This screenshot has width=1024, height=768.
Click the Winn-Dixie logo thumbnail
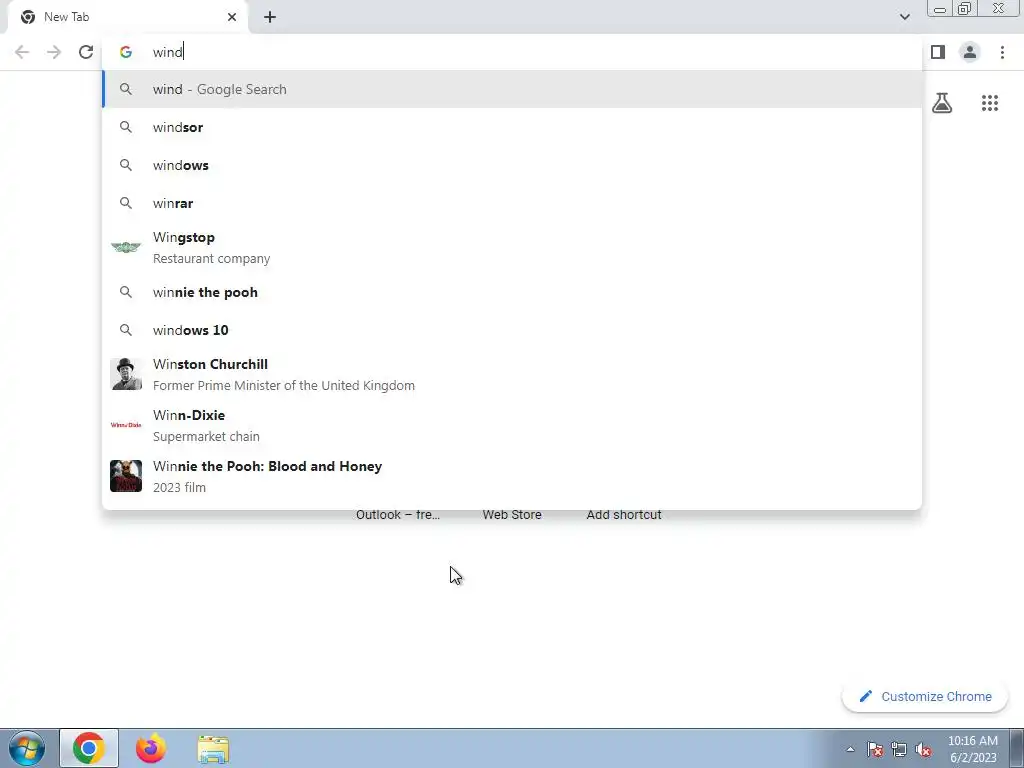pyautogui.click(x=125, y=425)
